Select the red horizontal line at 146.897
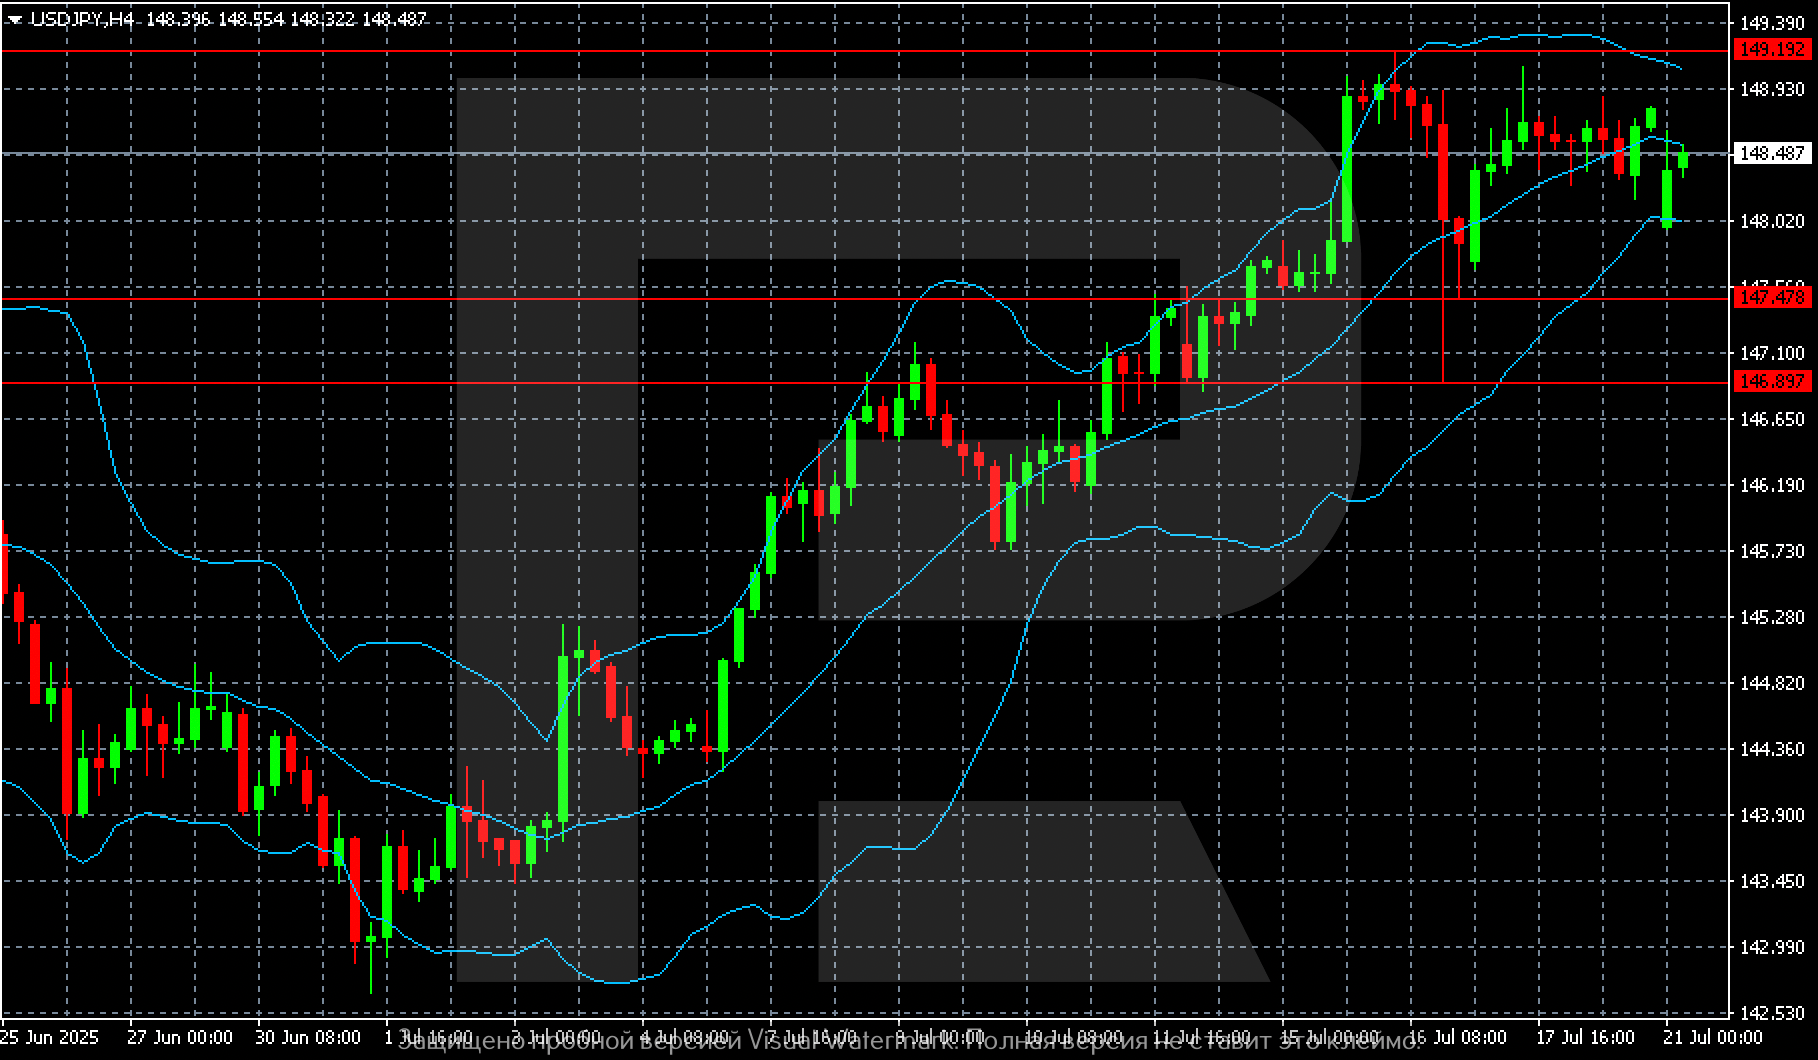This screenshot has width=1818, height=1060. click(865, 382)
